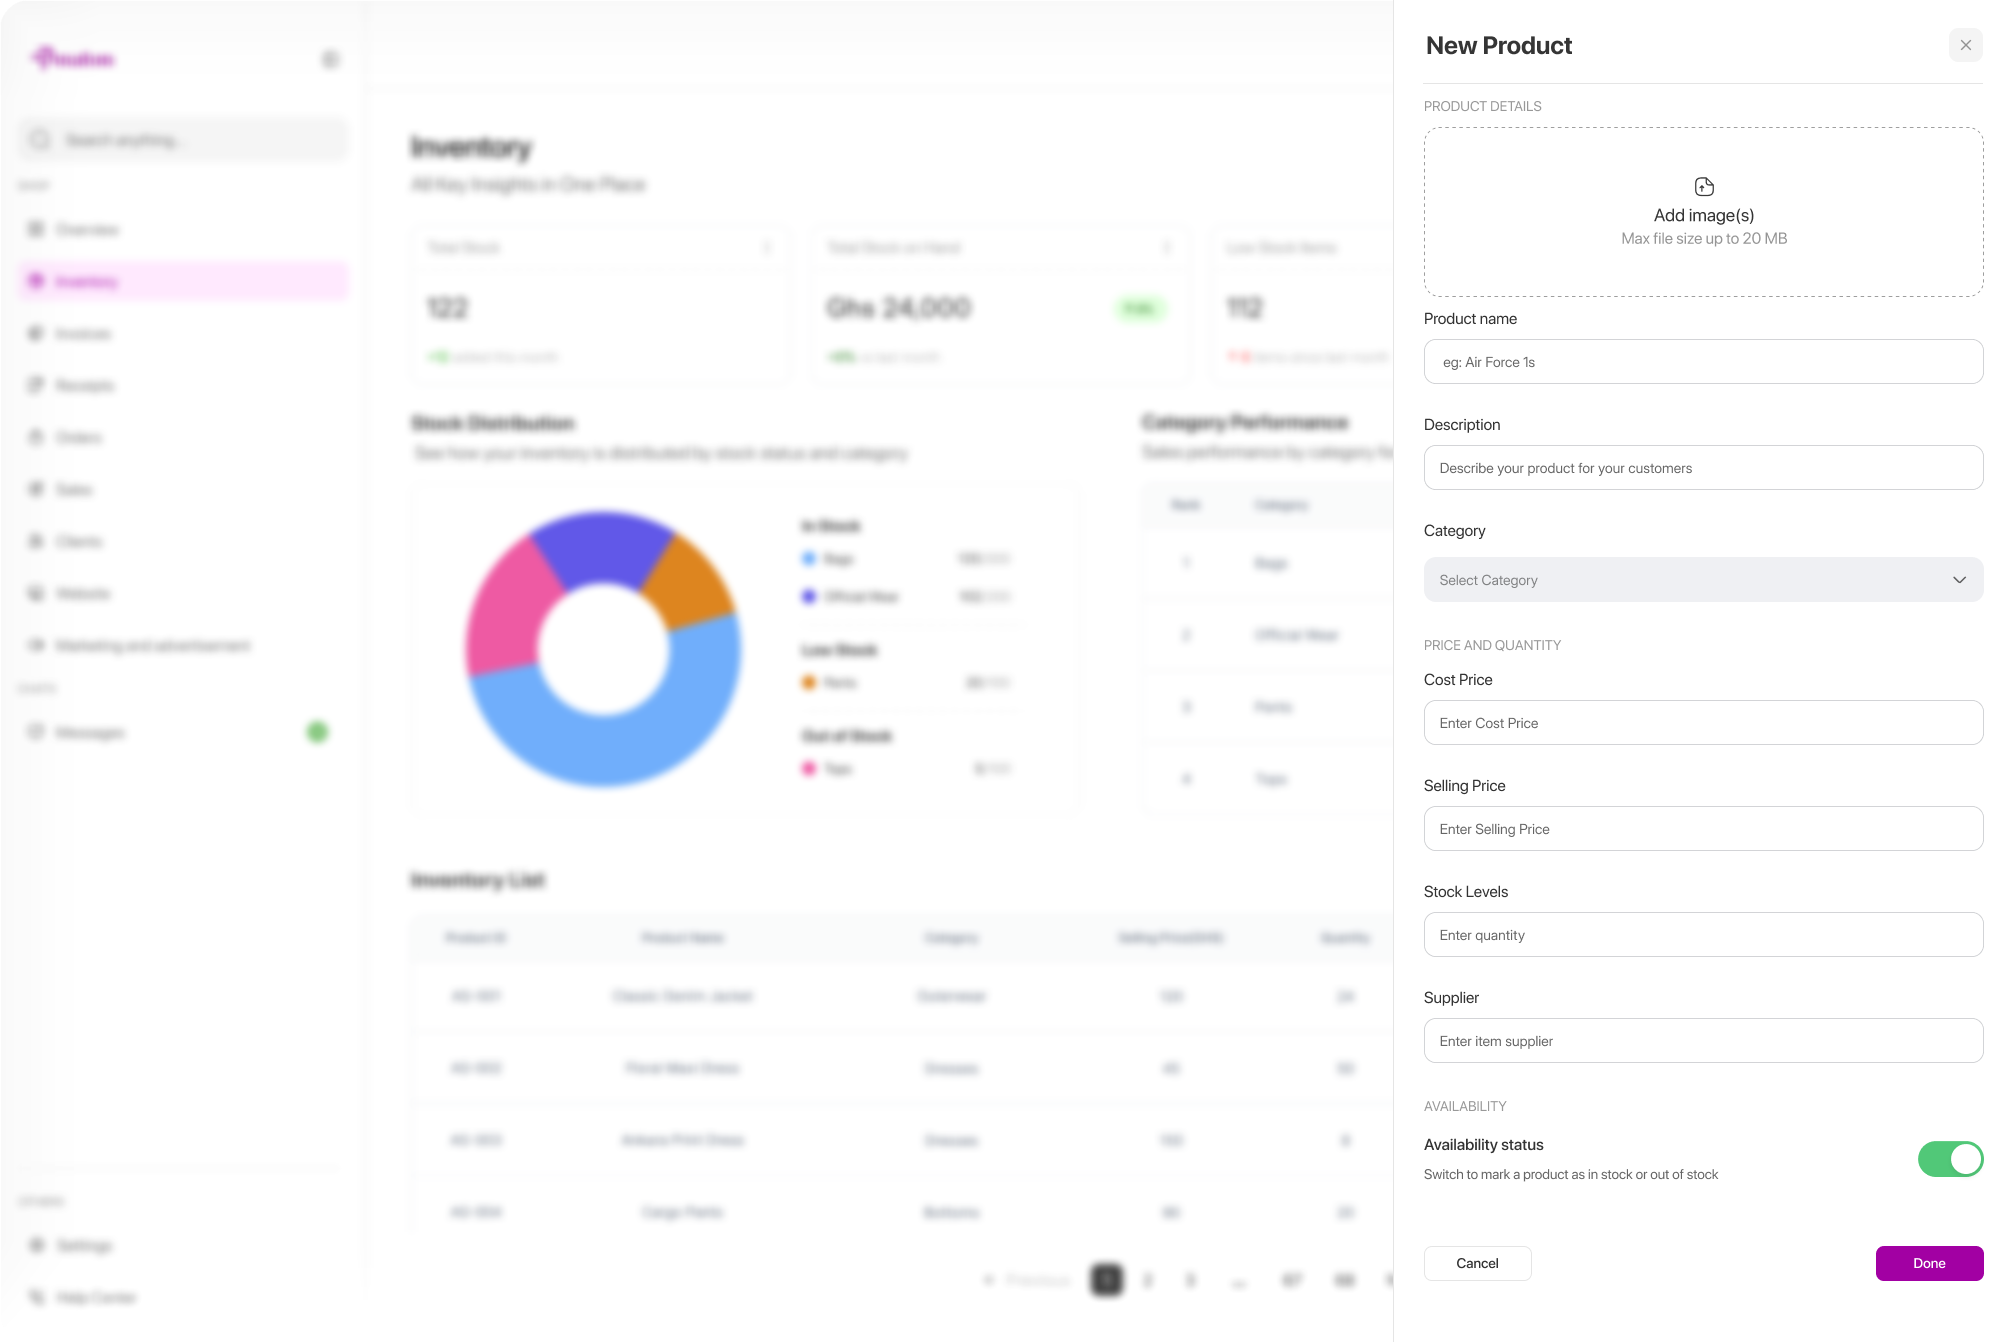This screenshot has height=1342, width=2015.
Task: Cancel the new product form
Action: (1477, 1263)
